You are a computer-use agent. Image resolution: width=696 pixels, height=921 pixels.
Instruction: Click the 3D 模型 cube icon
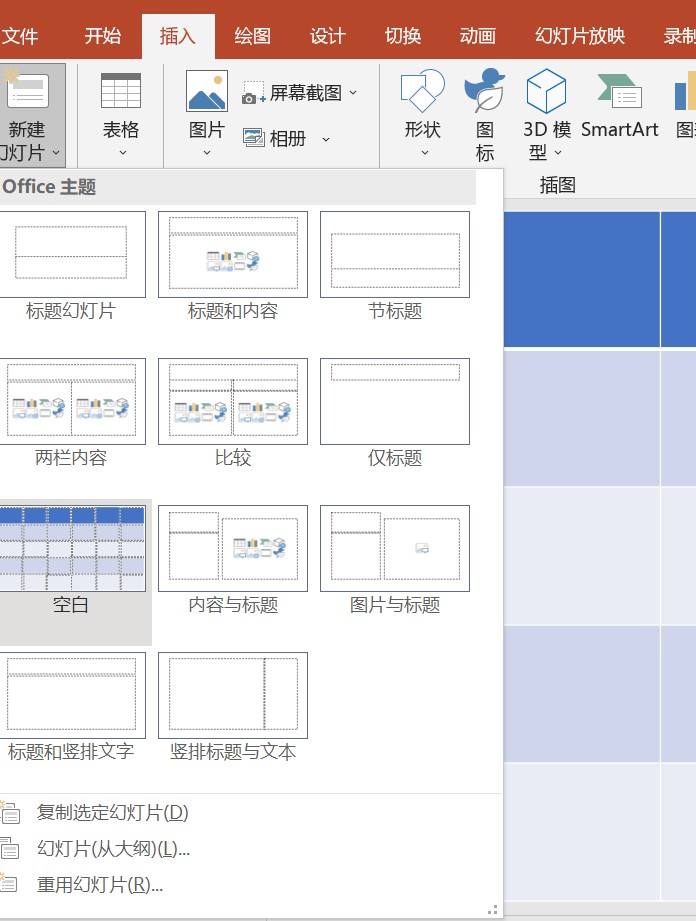(546, 90)
